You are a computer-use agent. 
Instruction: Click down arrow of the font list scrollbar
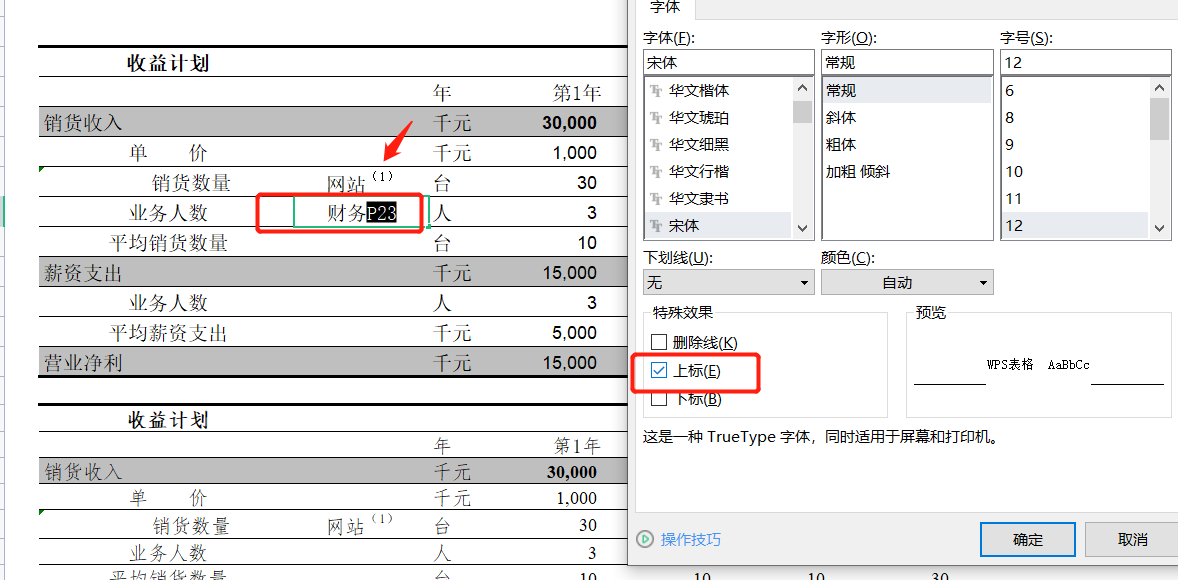tap(802, 228)
